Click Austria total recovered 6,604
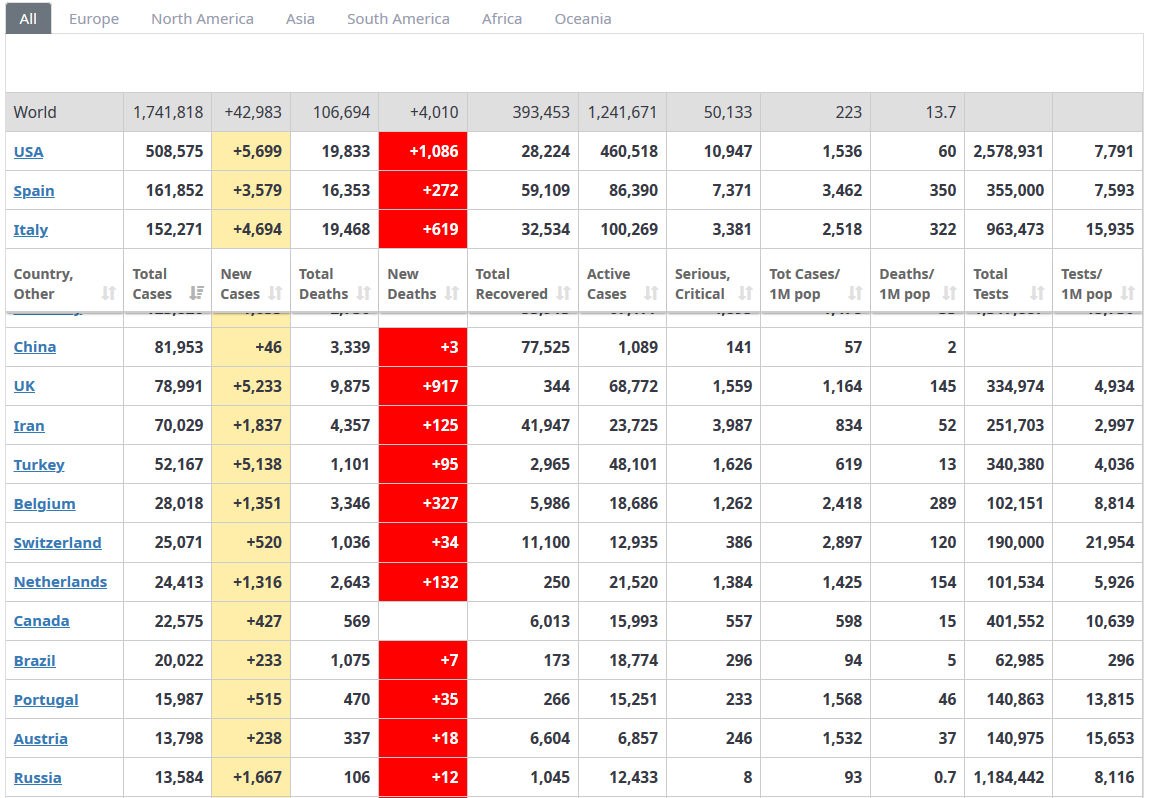This screenshot has width=1150, height=798. click(x=550, y=739)
